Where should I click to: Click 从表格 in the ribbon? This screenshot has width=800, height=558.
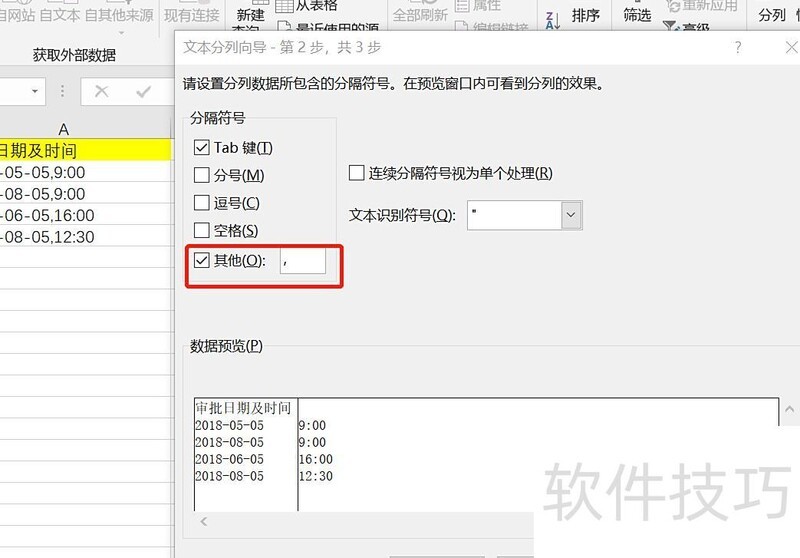click(x=307, y=6)
